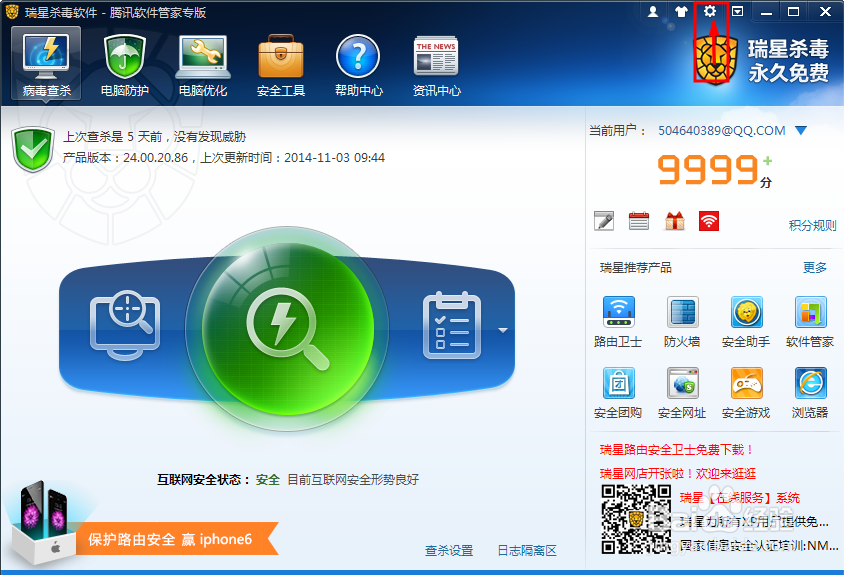Click the user email 504640389@QQ.COM
This screenshot has height=575, width=844.
pyautogui.click(x=721, y=130)
